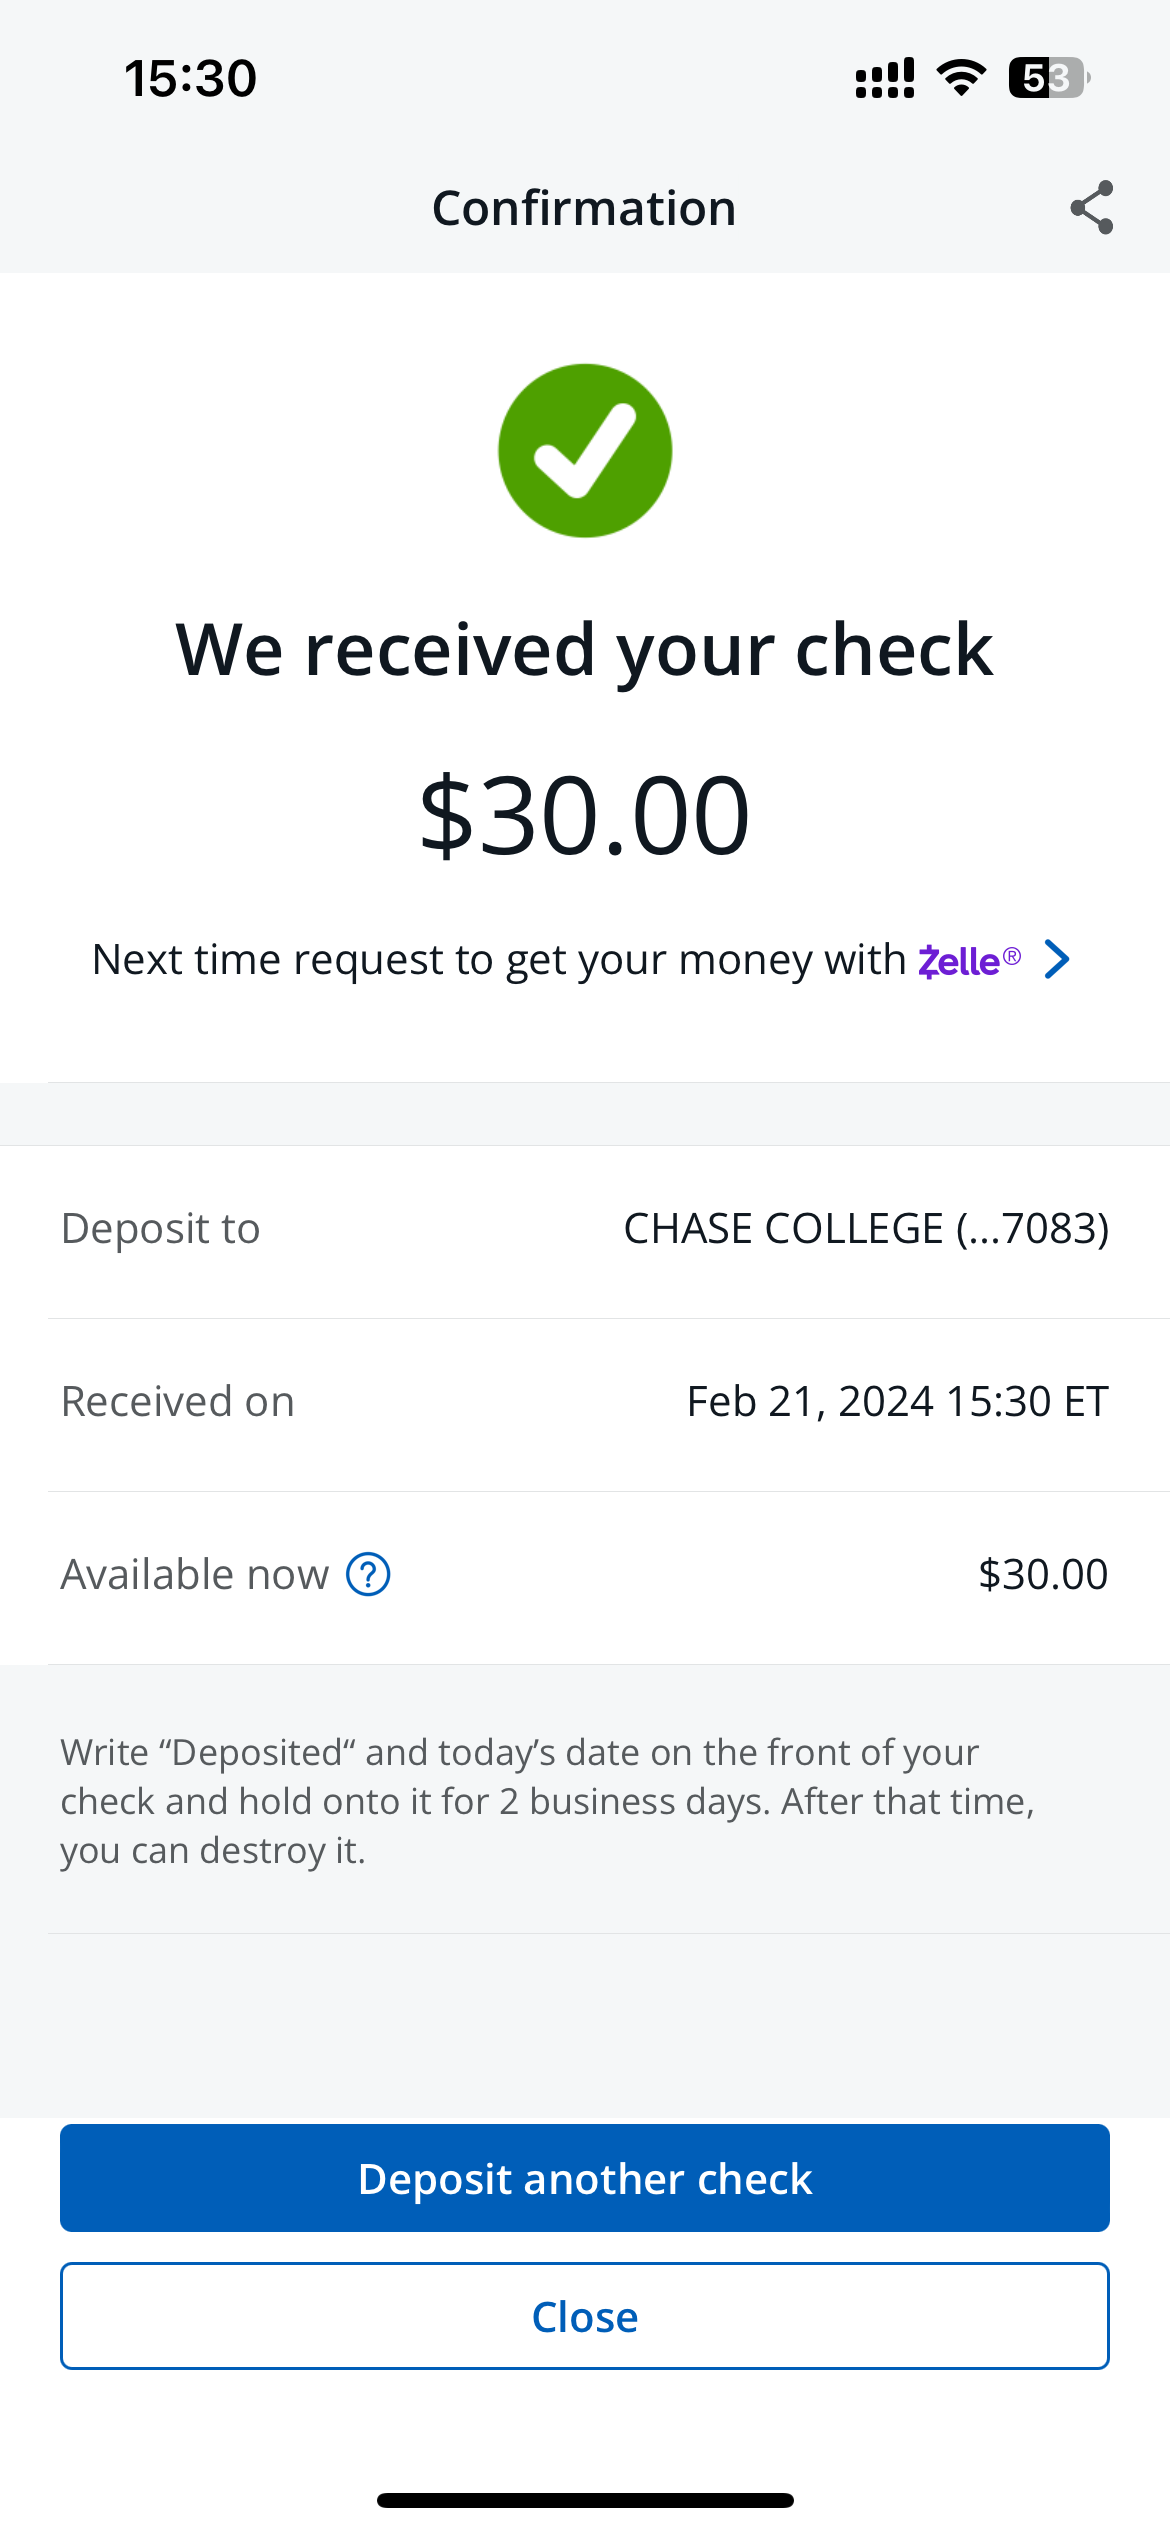Tap the 'We received your check' heading
This screenshot has height=2532, width=1170.
[x=584, y=650]
